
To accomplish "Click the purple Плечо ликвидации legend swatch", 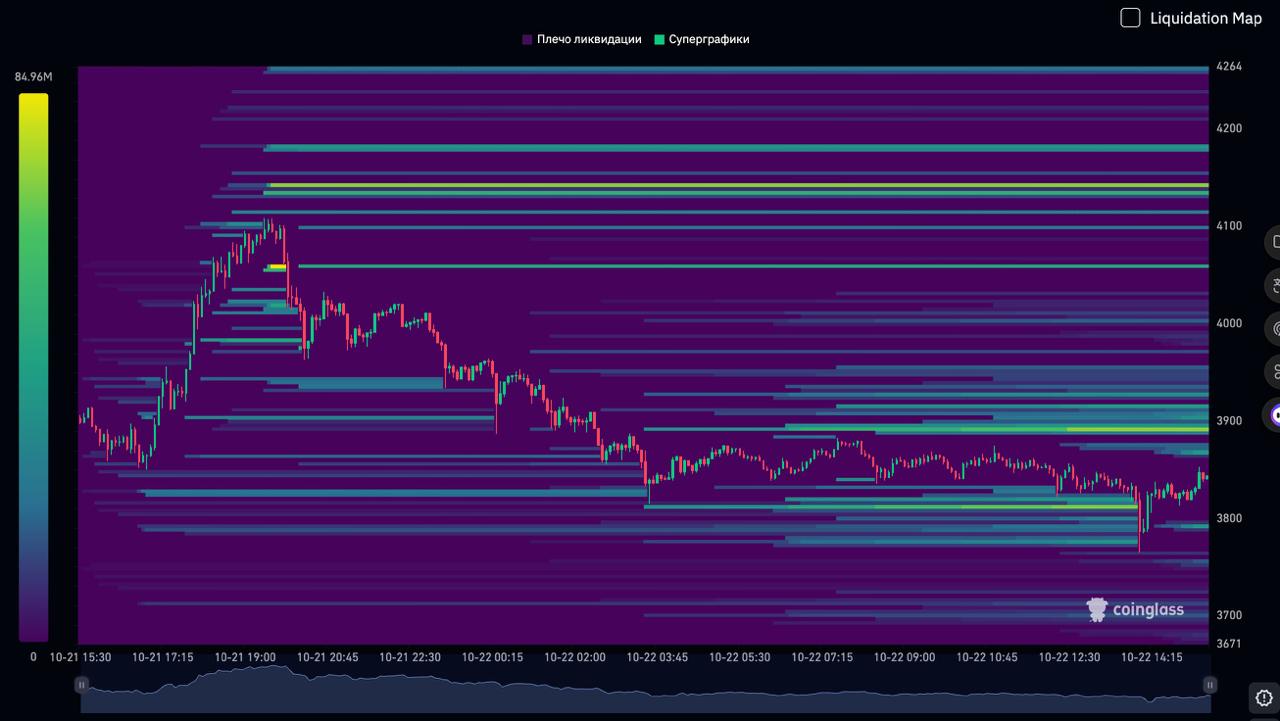I will [x=527, y=40].
